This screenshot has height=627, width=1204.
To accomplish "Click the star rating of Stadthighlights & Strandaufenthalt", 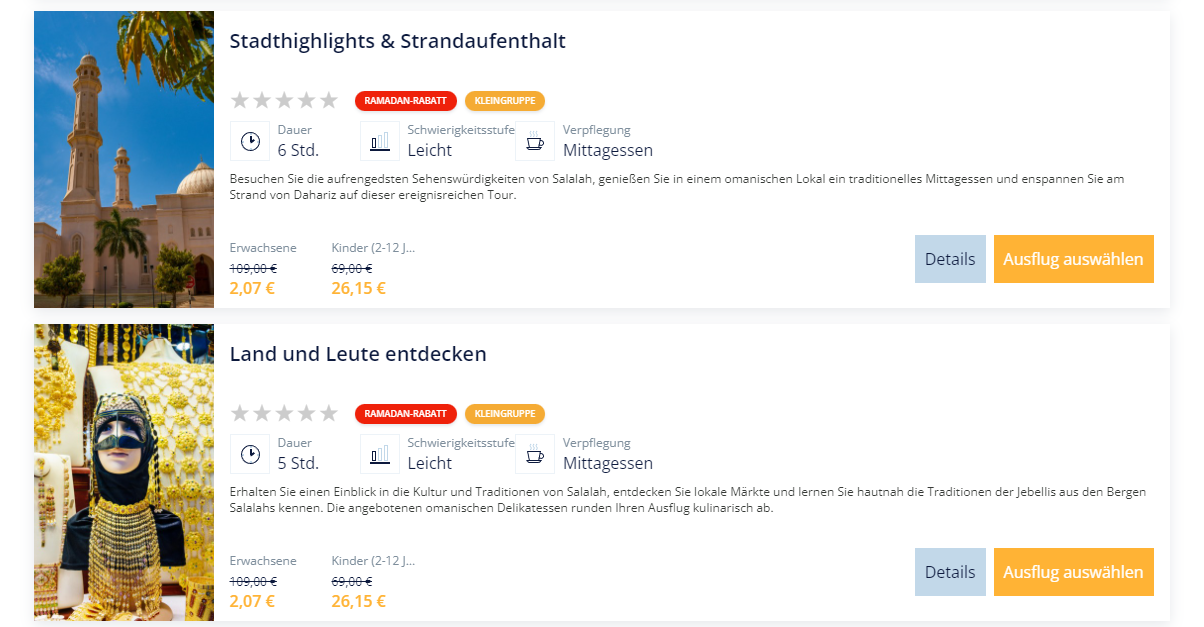I will click(x=285, y=100).
